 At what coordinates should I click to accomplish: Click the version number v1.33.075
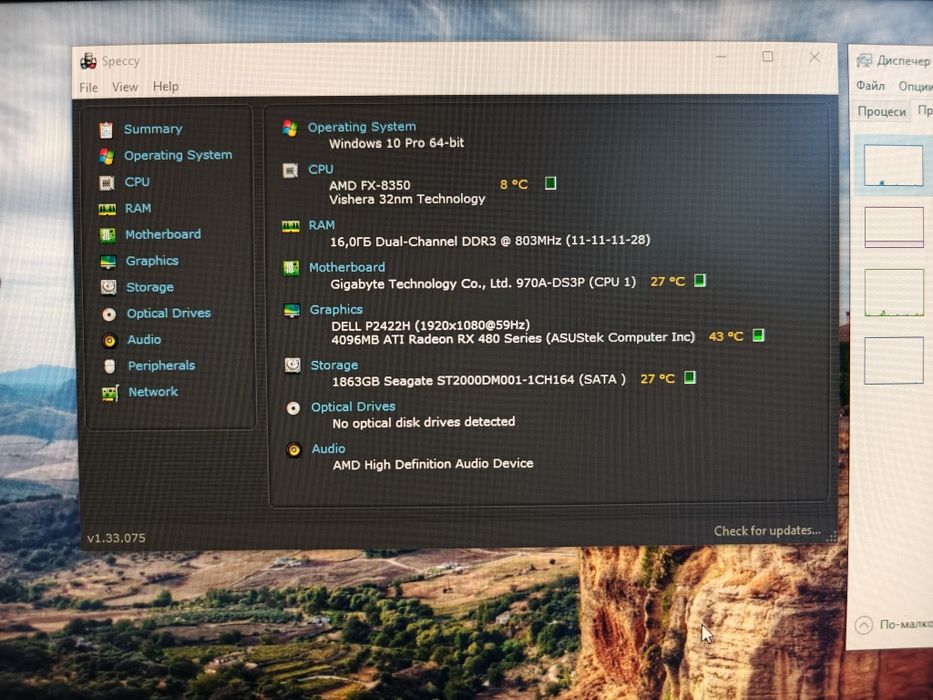[116, 538]
